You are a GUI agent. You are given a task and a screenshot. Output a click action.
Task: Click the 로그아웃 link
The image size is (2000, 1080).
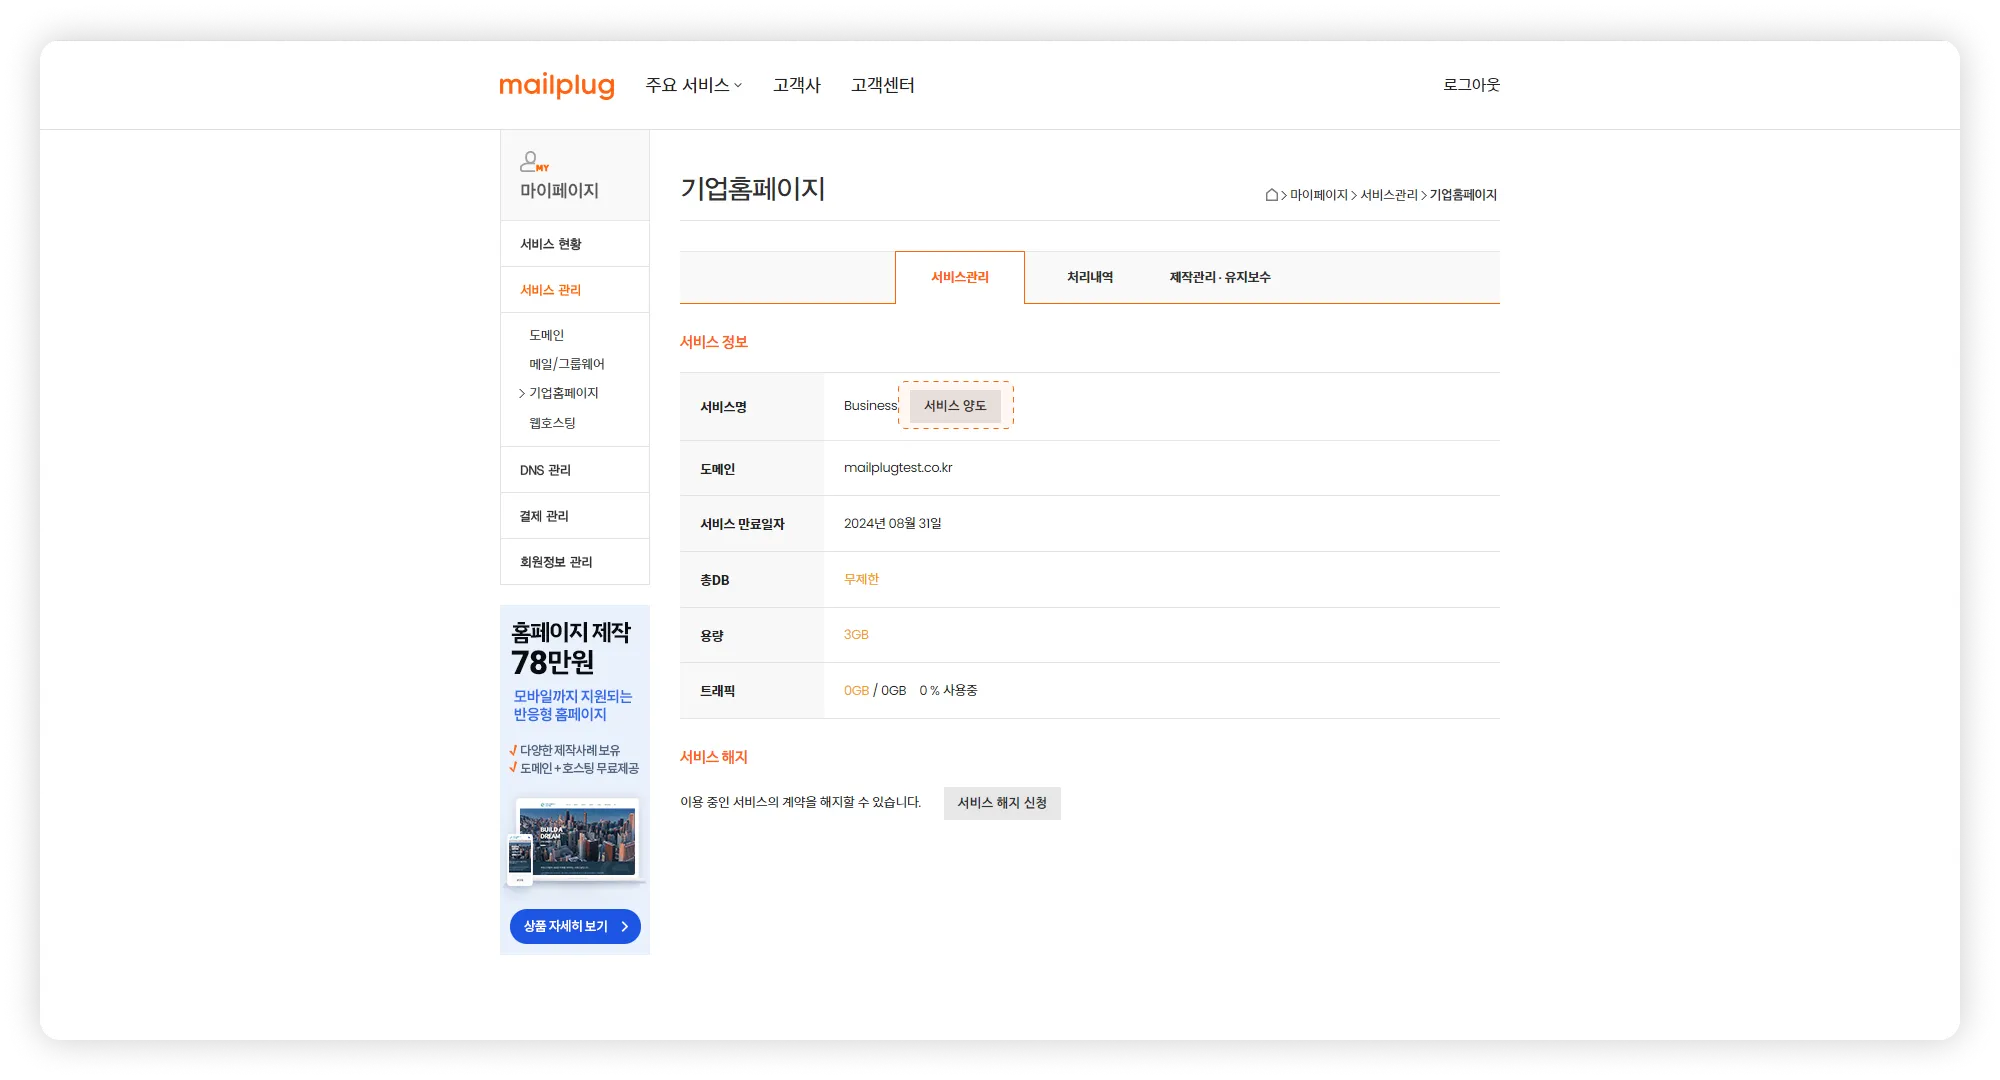[x=1470, y=85]
